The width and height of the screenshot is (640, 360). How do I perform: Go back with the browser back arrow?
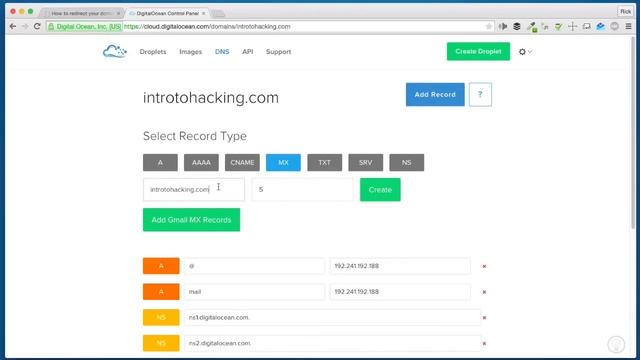tap(13, 27)
